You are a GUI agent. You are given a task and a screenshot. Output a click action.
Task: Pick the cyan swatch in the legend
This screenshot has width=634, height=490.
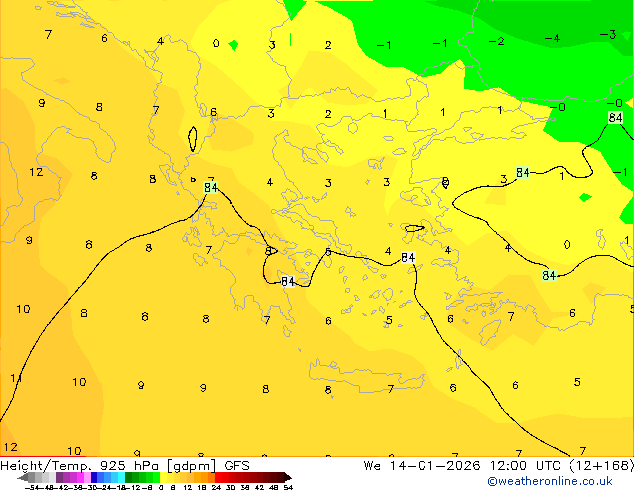[x=121, y=478]
